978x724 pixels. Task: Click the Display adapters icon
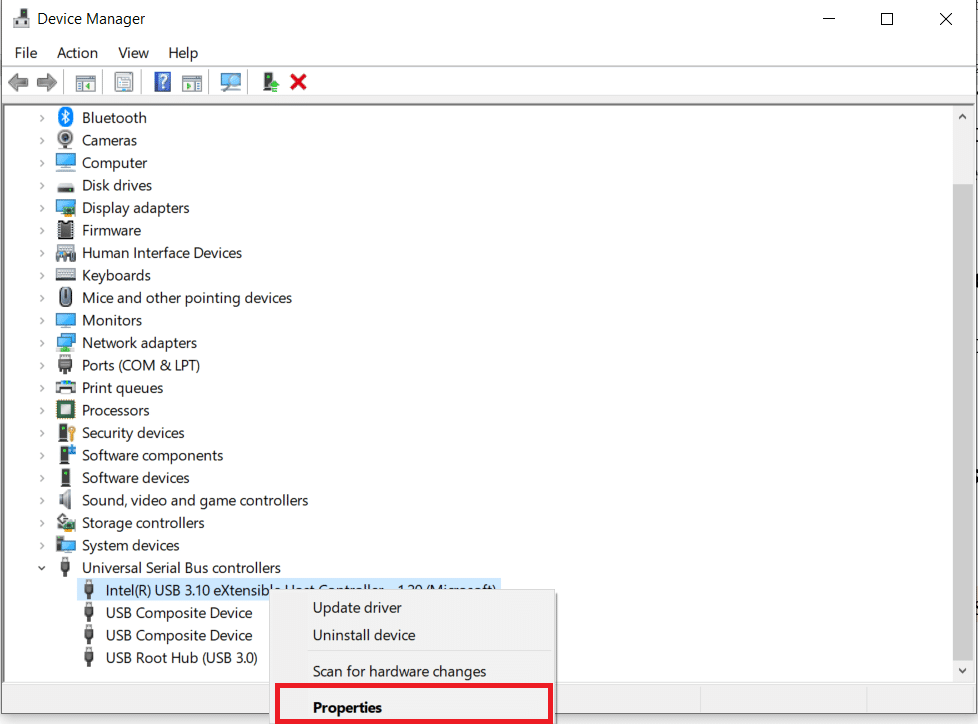coord(65,208)
